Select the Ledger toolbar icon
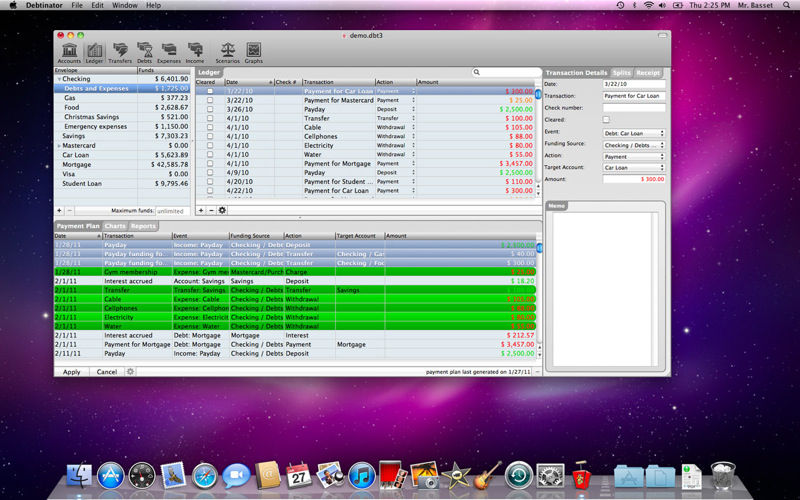 coord(94,53)
